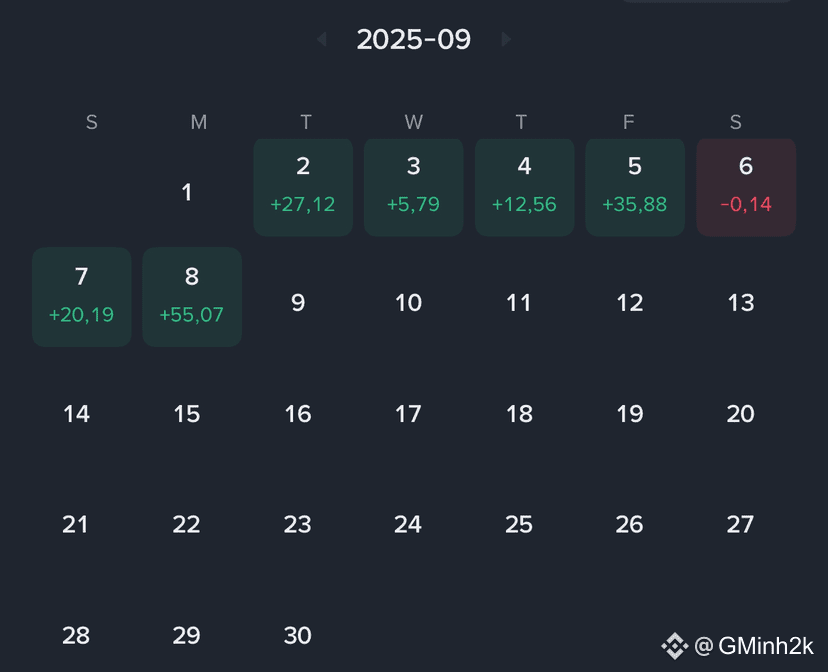Open the 2025-09 month picker
This screenshot has height=672, width=828.
click(413, 39)
